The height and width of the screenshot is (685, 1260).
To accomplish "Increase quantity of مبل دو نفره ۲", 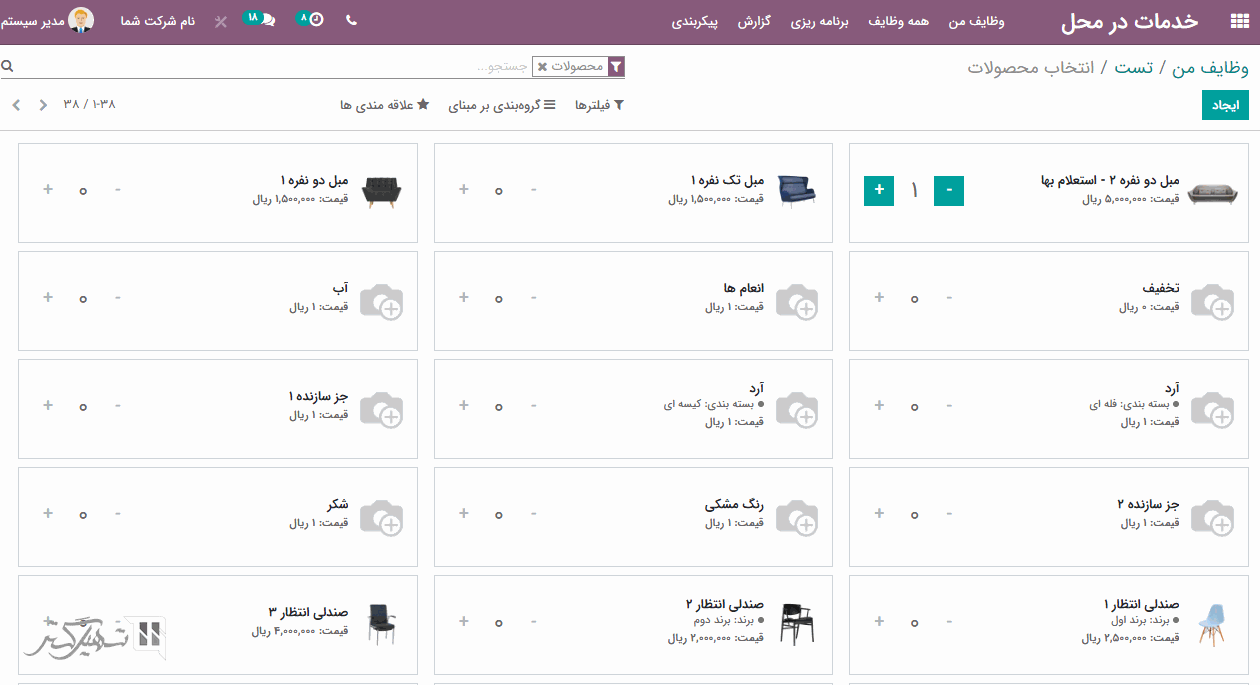I will coord(879,190).
